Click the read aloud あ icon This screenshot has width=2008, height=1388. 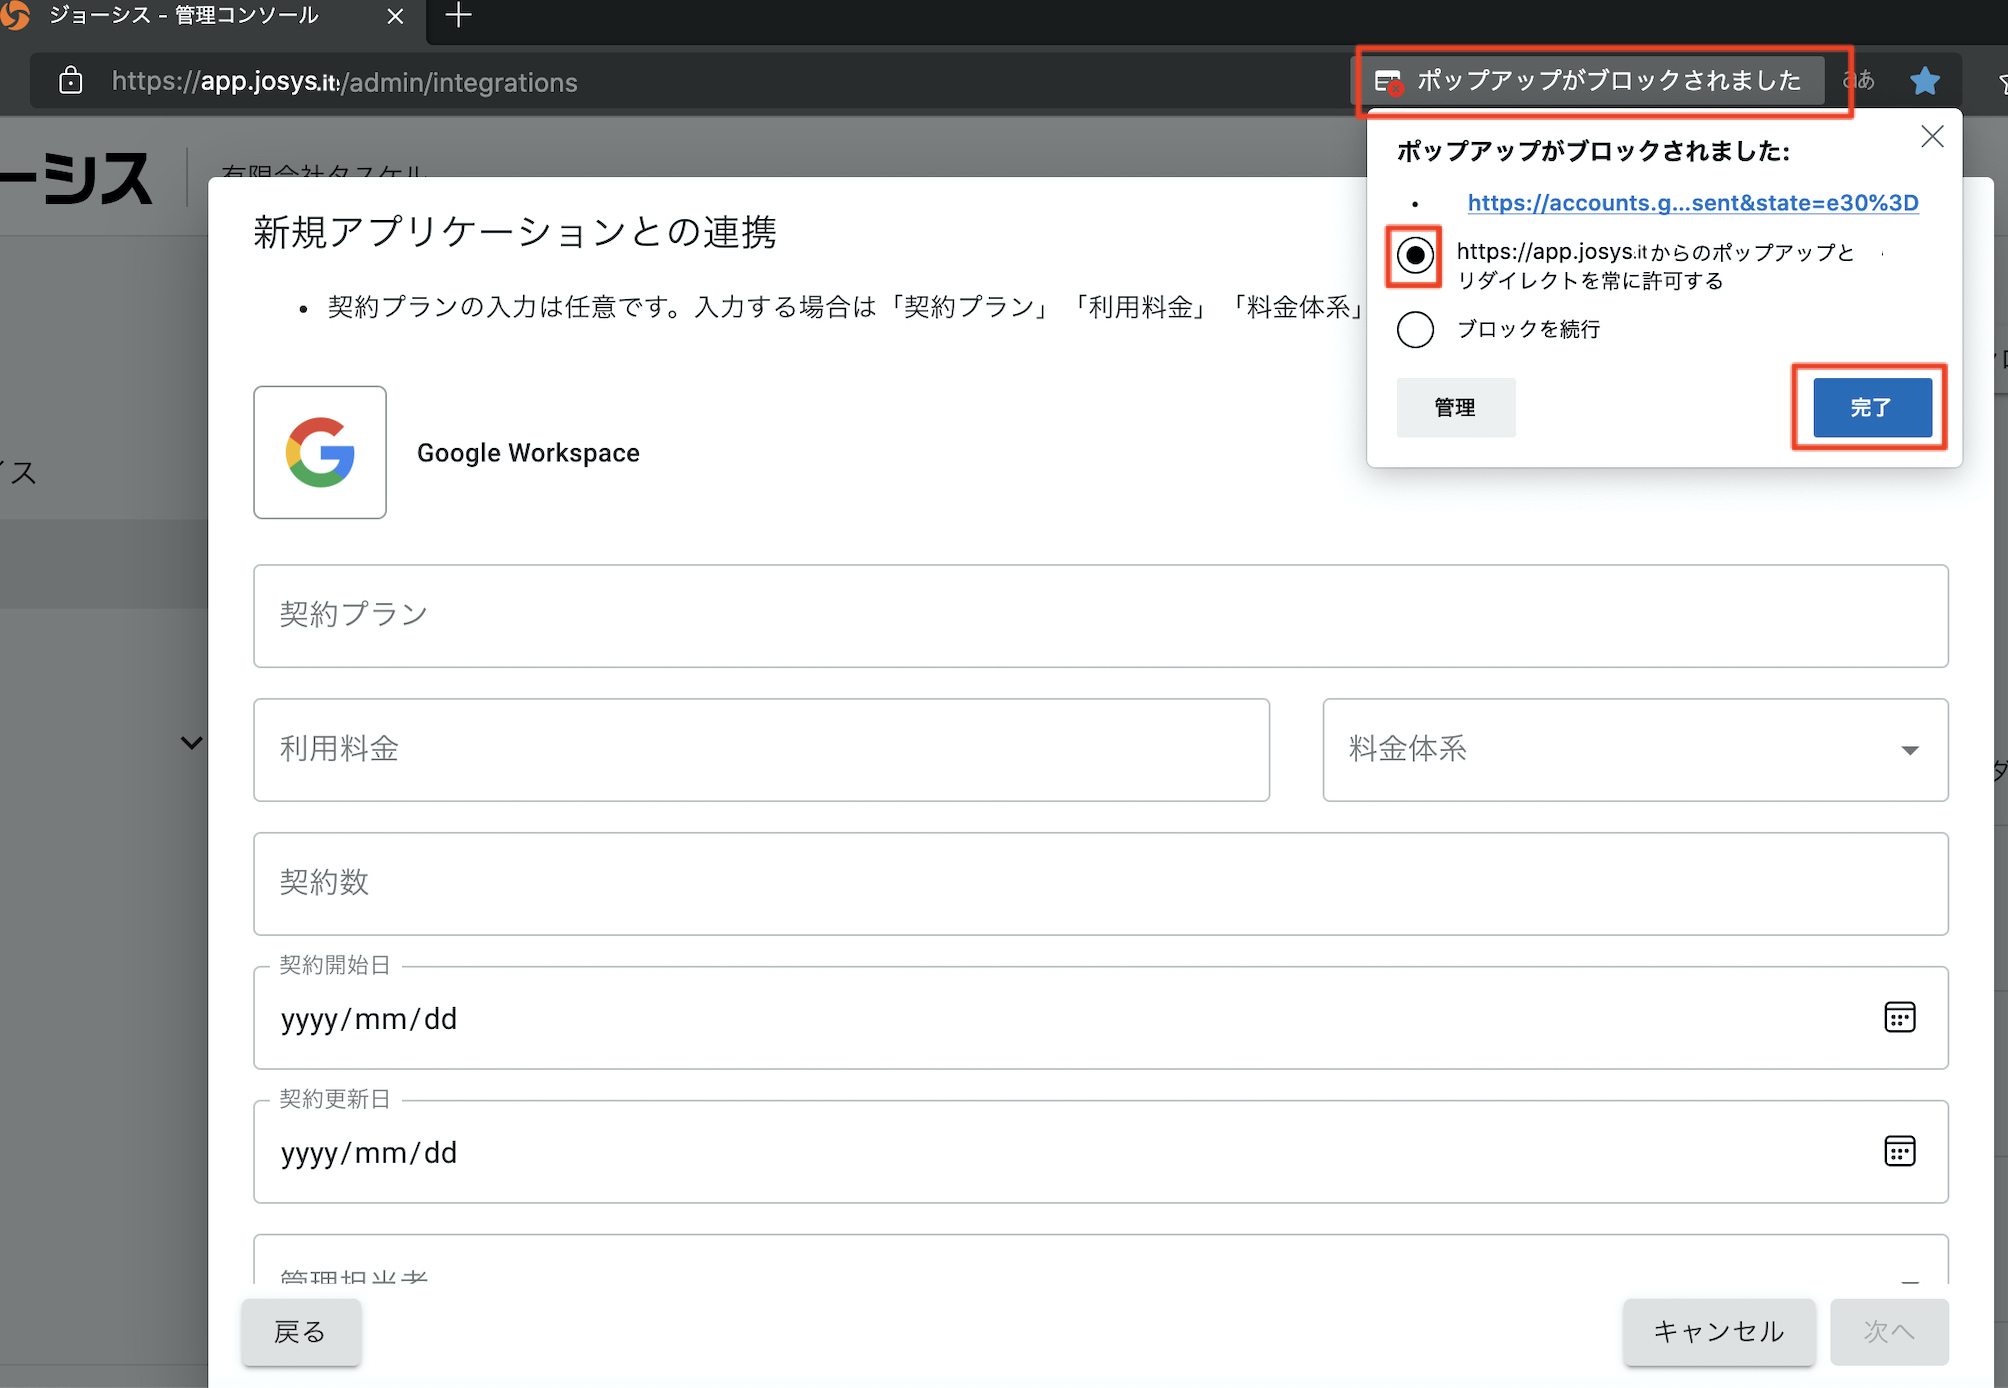pyautogui.click(x=1859, y=80)
